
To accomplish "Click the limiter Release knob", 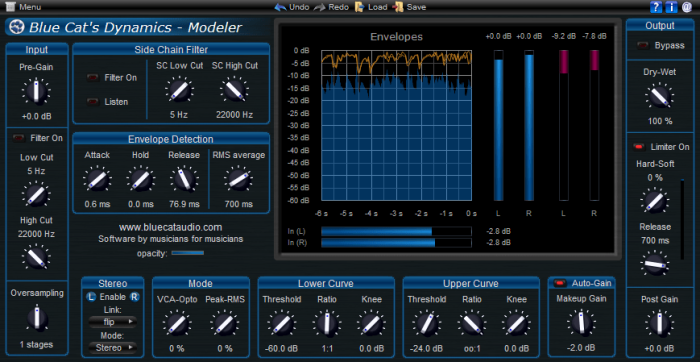I will pyautogui.click(x=654, y=264).
